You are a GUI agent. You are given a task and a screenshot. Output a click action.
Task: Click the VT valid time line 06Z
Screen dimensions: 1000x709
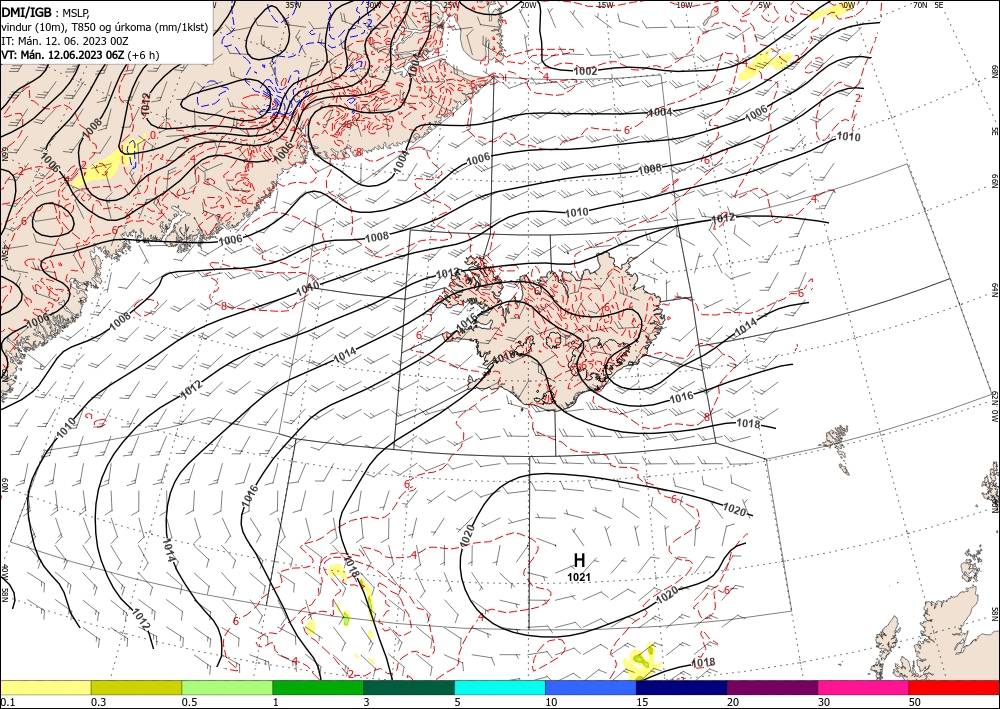tap(80, 55)
